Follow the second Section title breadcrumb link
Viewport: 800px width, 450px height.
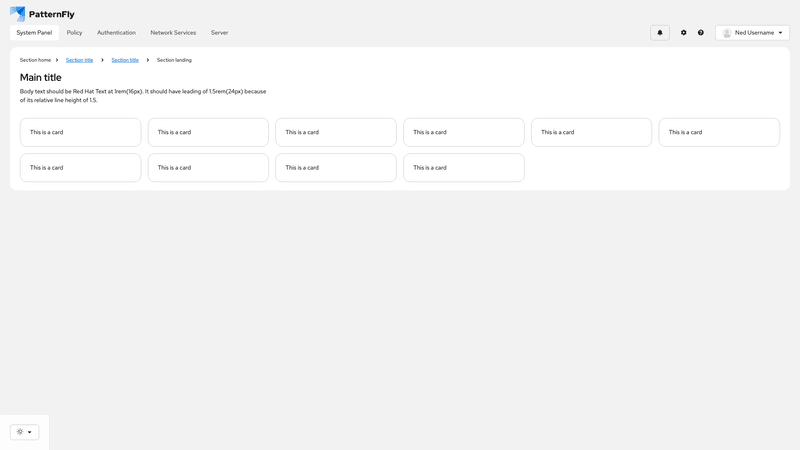point(125,60)
